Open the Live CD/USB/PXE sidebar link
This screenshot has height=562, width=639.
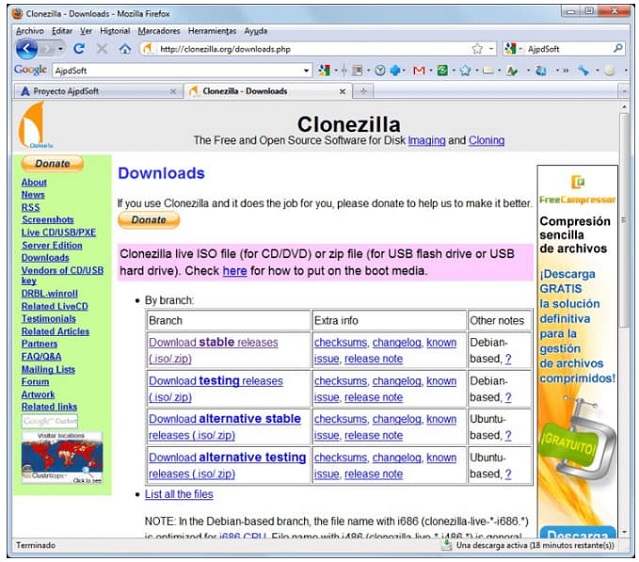click(59, 232)
